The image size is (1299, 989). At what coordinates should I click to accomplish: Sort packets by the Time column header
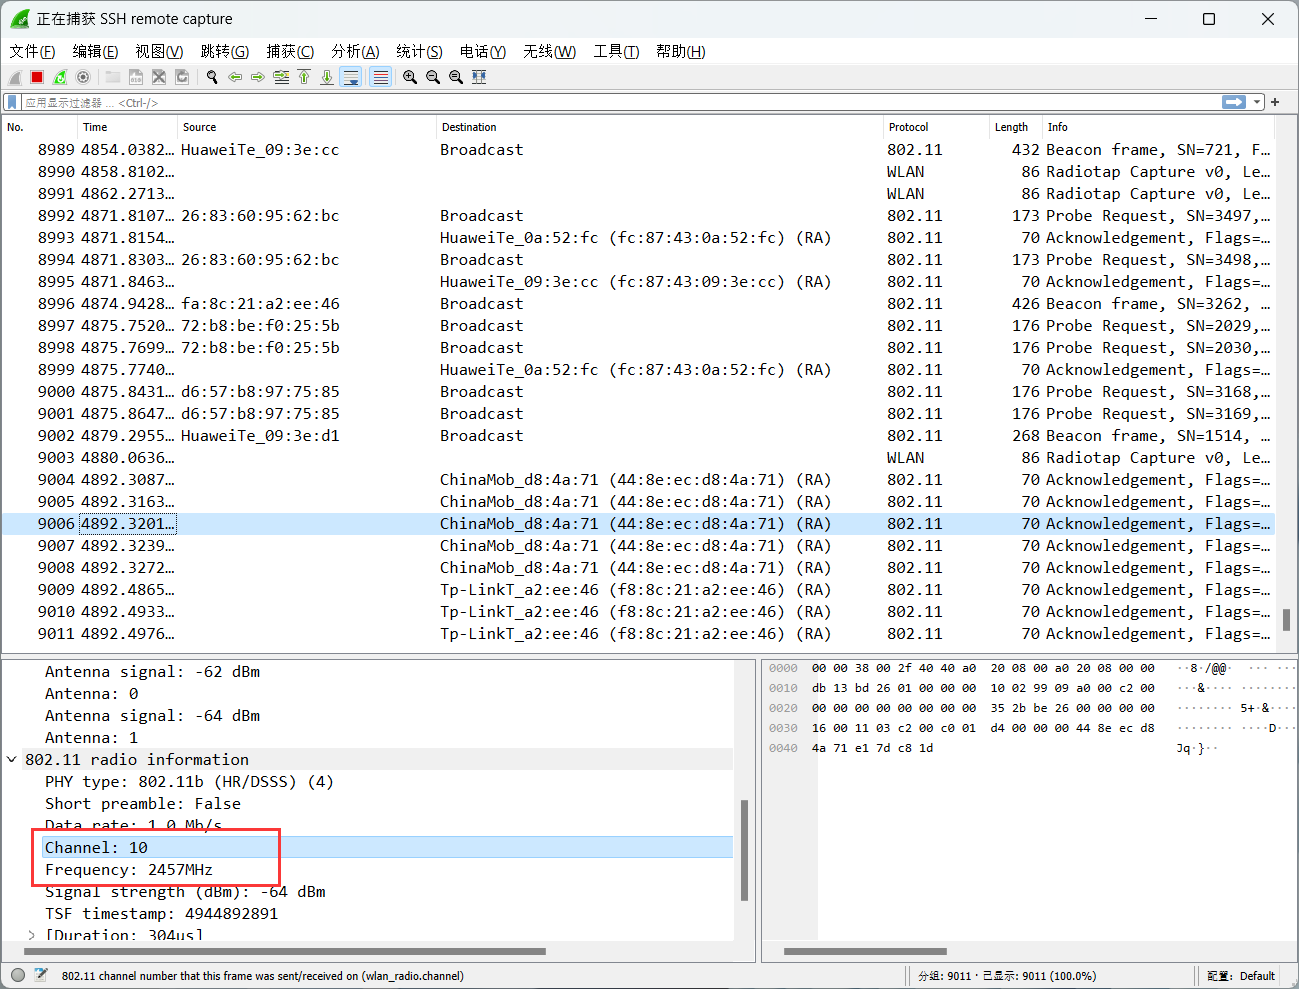pos(128,127)
